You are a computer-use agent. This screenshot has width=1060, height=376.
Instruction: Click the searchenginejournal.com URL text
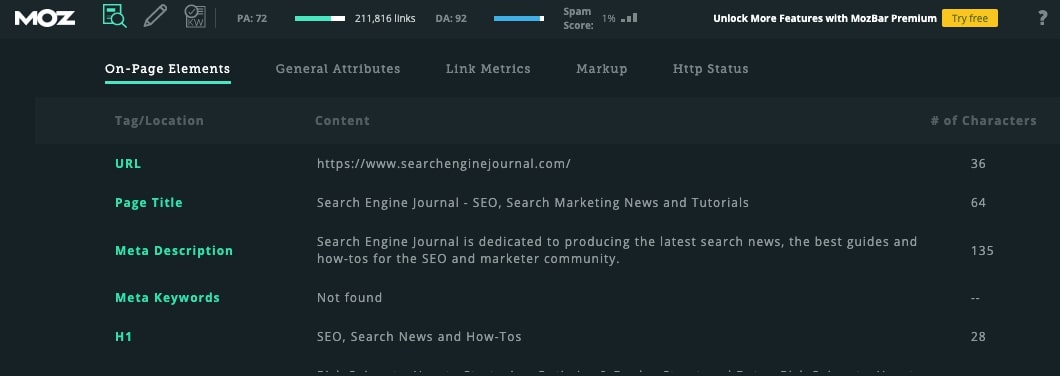coord(444,164)
